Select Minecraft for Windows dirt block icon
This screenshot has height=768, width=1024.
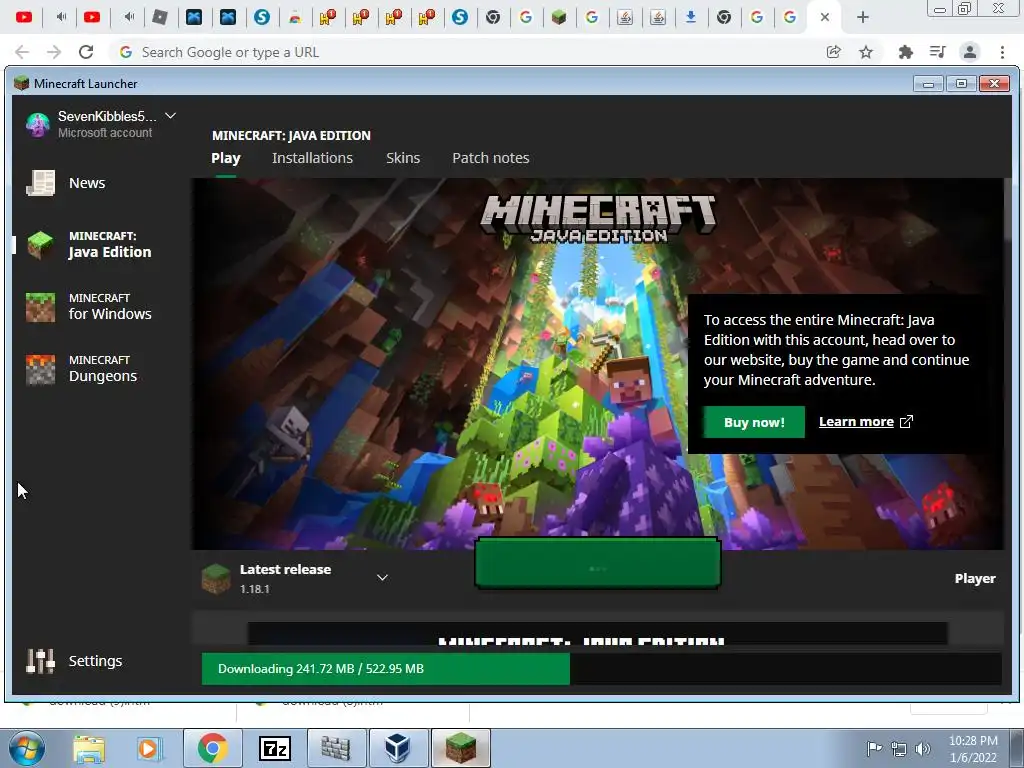coord(40,307)
